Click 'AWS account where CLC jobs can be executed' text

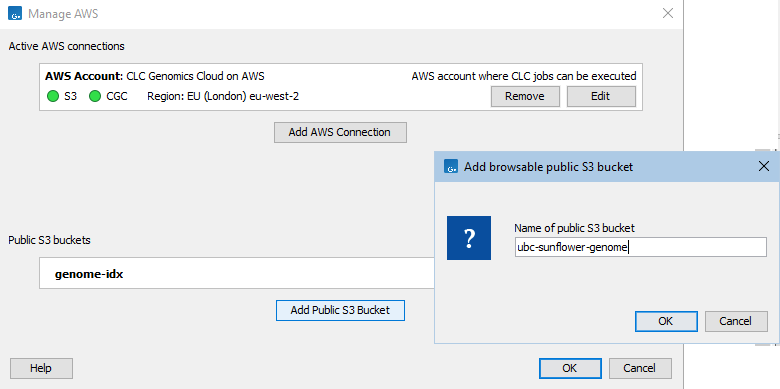pos(524,77)
